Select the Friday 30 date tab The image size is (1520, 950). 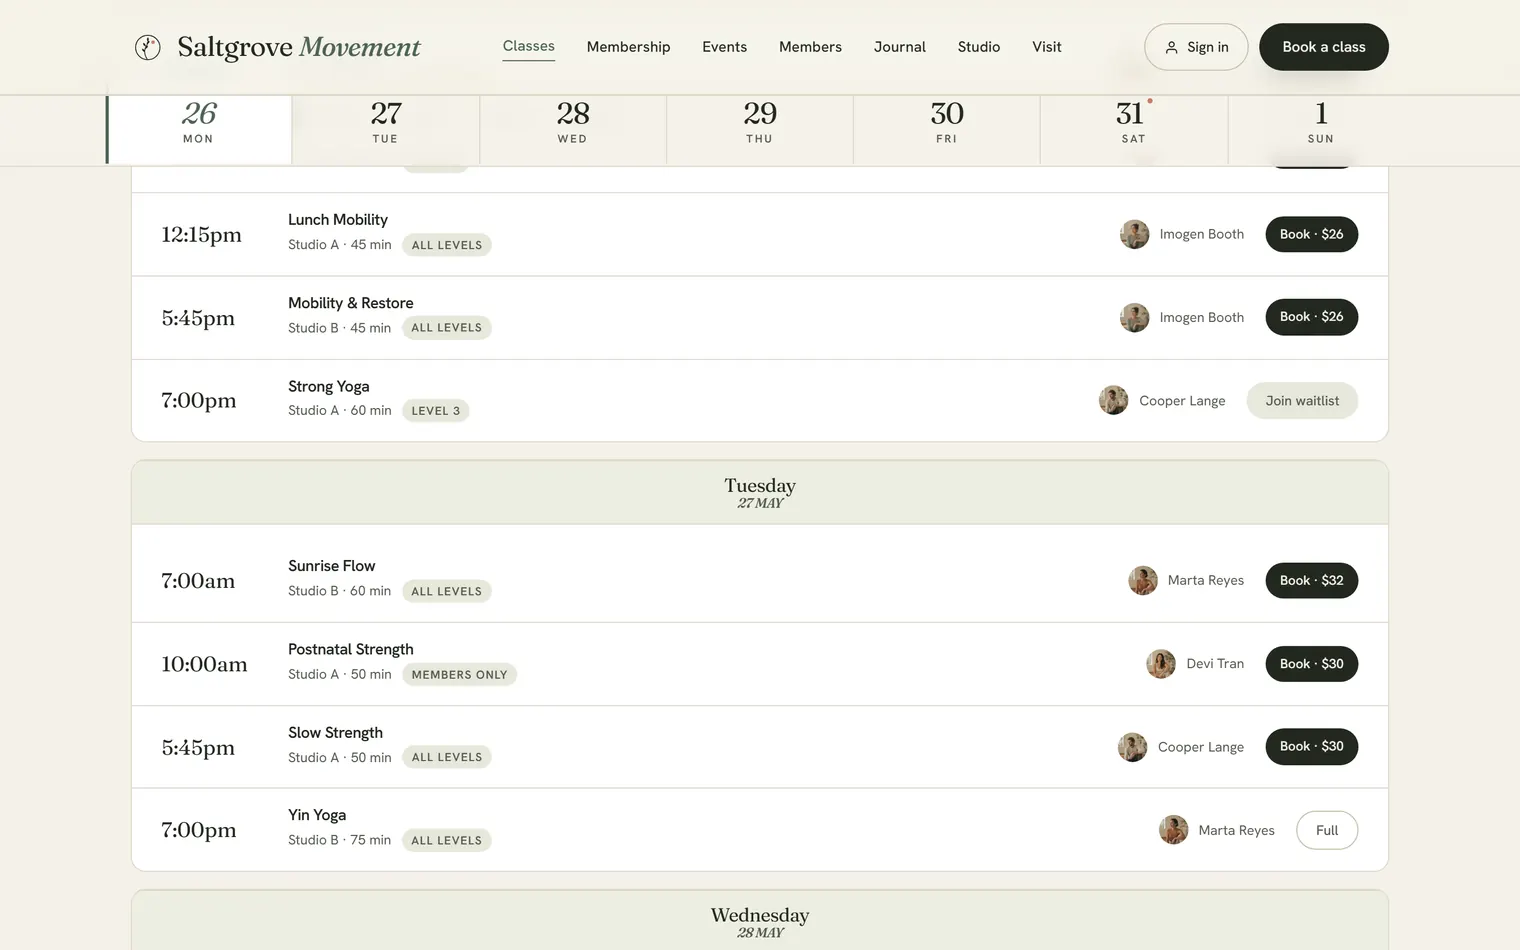[947, 129]
